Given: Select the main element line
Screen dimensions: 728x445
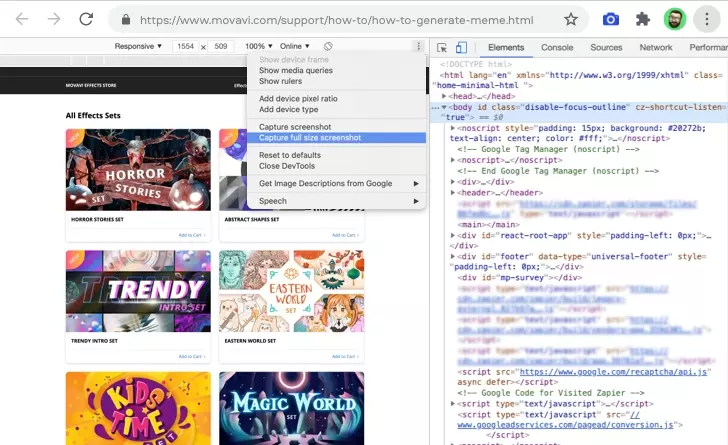Looking at the screenshot, I should pos(488,224).
